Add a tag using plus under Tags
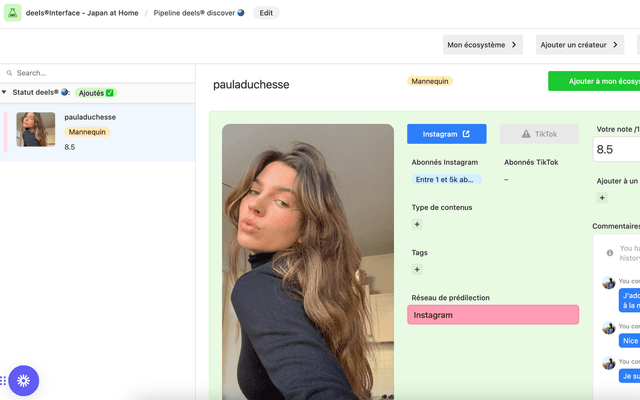This screenshot has width=640, height=400. 417,269
